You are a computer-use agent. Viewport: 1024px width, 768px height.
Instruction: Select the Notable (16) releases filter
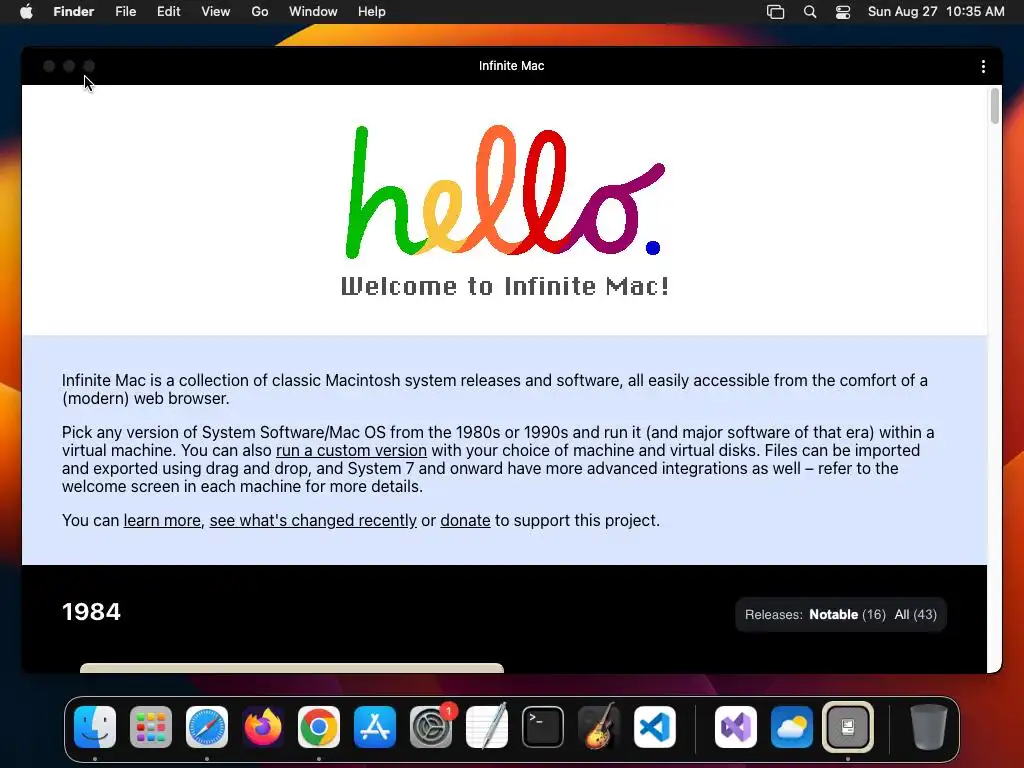847,615
